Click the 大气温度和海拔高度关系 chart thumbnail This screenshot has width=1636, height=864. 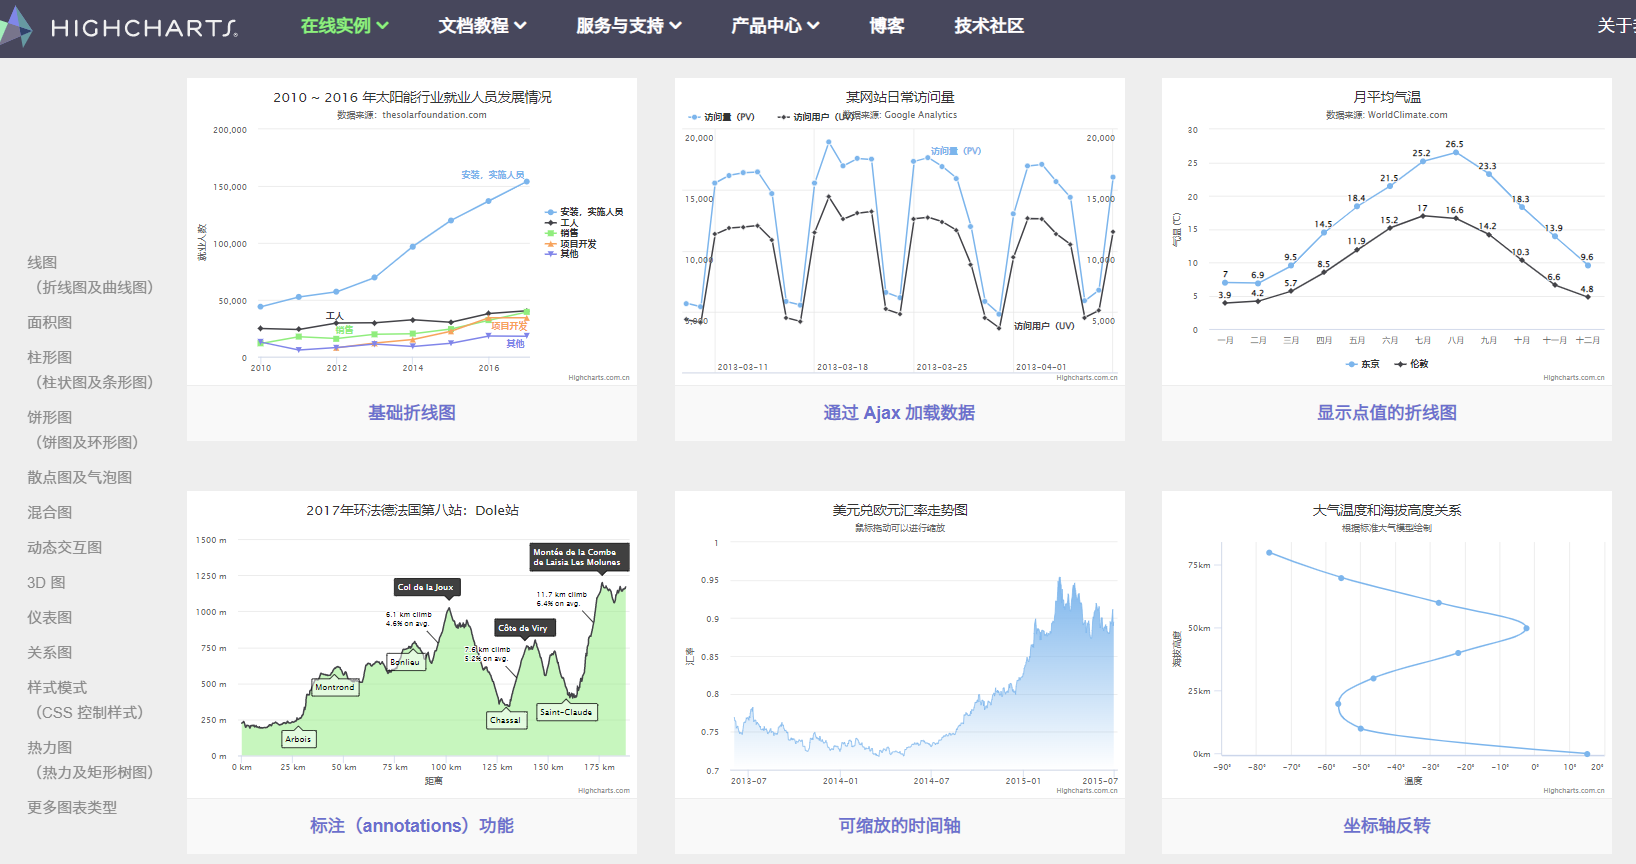(1387, 645)
